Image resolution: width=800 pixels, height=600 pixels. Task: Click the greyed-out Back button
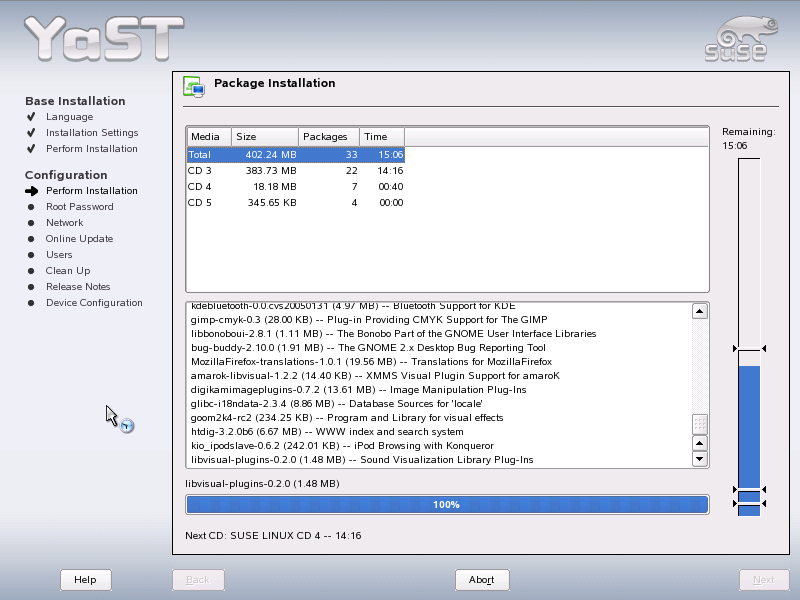[198, 580]
